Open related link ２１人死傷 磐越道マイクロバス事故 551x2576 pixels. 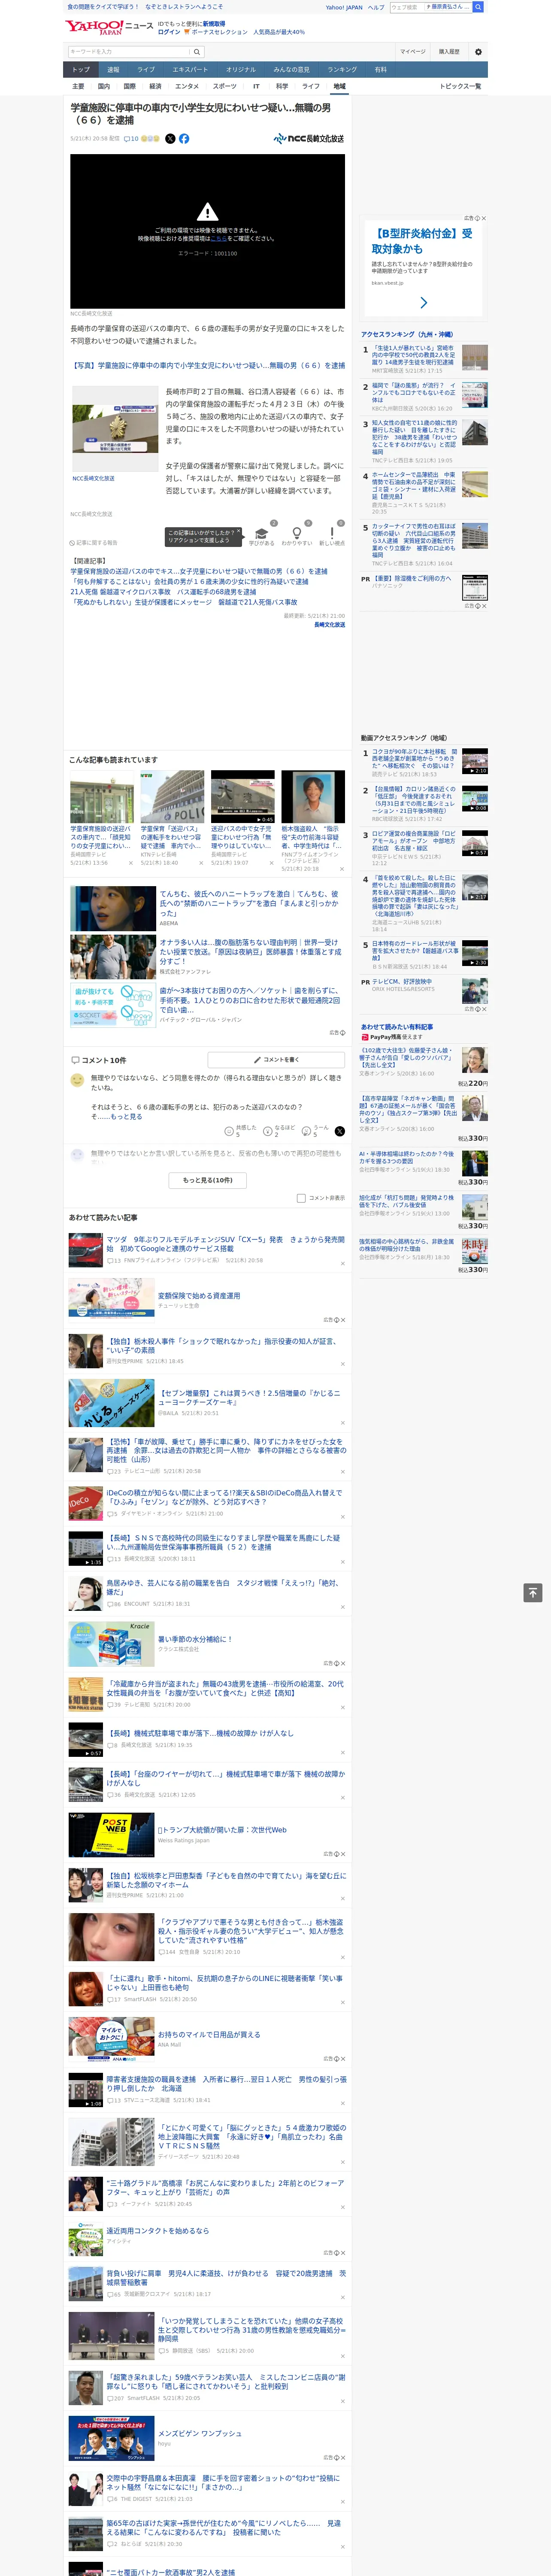click(x=163, y=592)
